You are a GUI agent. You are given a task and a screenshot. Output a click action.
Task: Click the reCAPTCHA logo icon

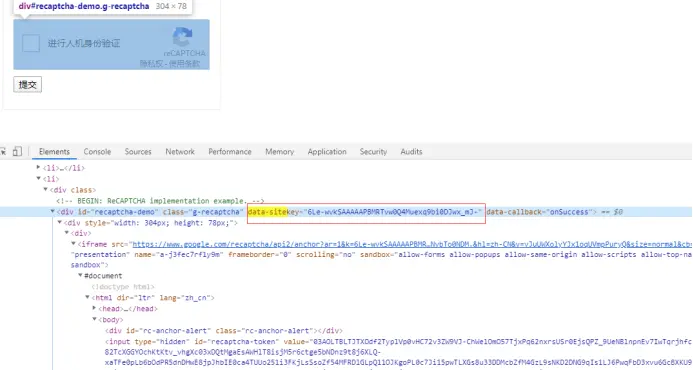click(x=183, y=37)
